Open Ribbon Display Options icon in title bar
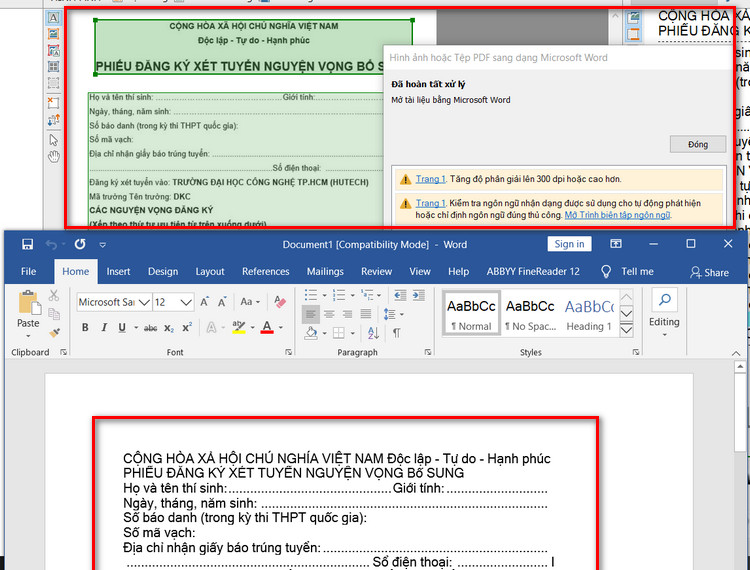 pyautogui.click(x=616, y=244)
